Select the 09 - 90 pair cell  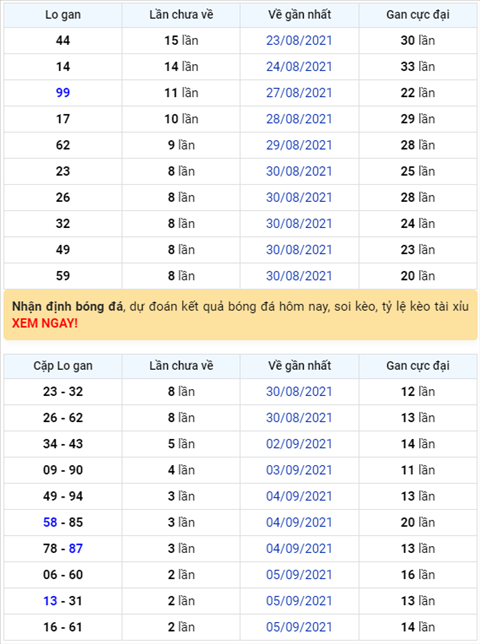[x=63, y=470]
